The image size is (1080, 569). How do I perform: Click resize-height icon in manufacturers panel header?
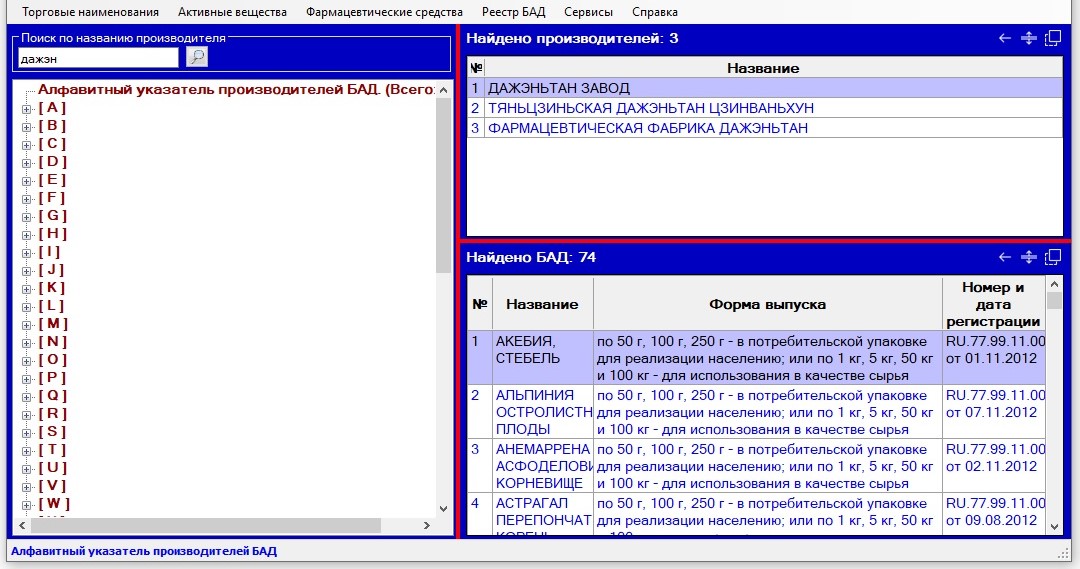point(1028,39)
